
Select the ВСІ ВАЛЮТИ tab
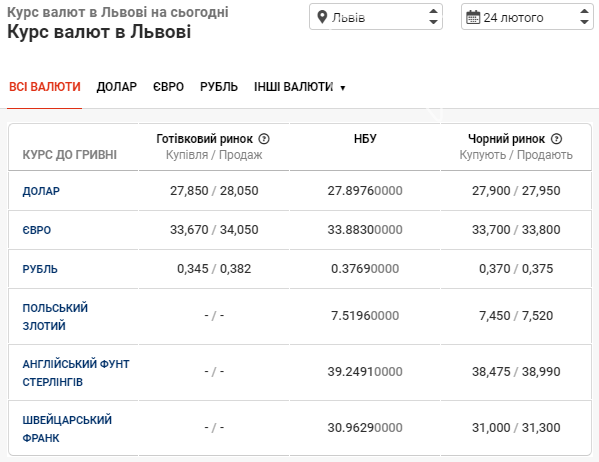click(x=45, y=87)
